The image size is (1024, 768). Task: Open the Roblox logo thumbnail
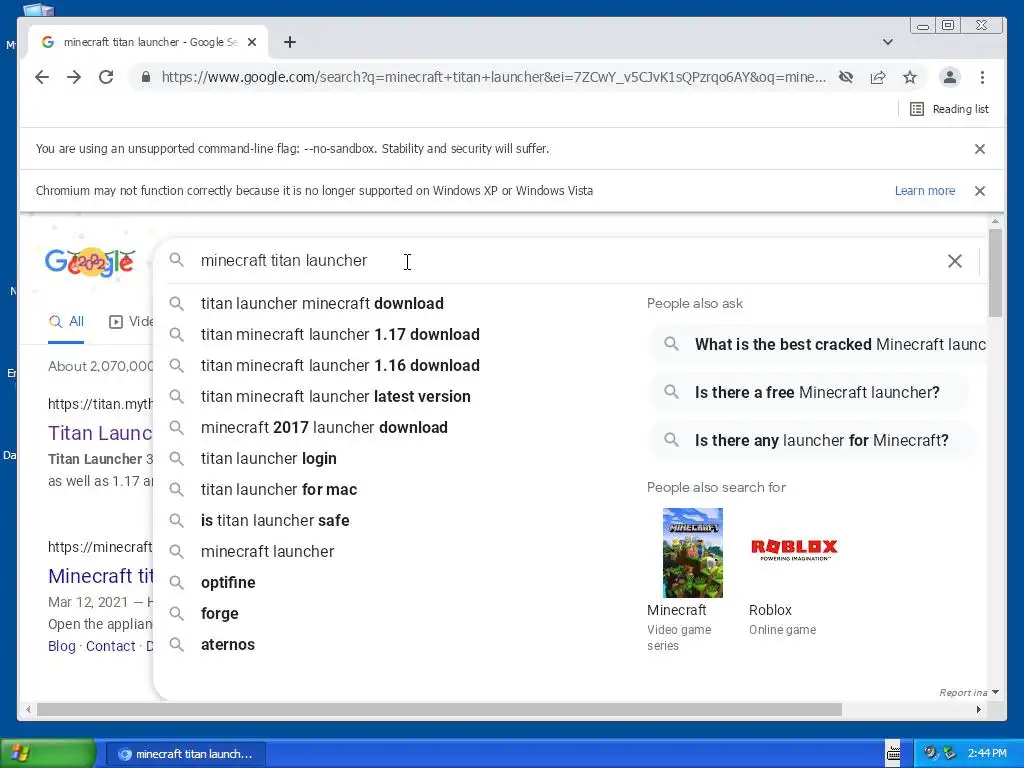point(794,550)
